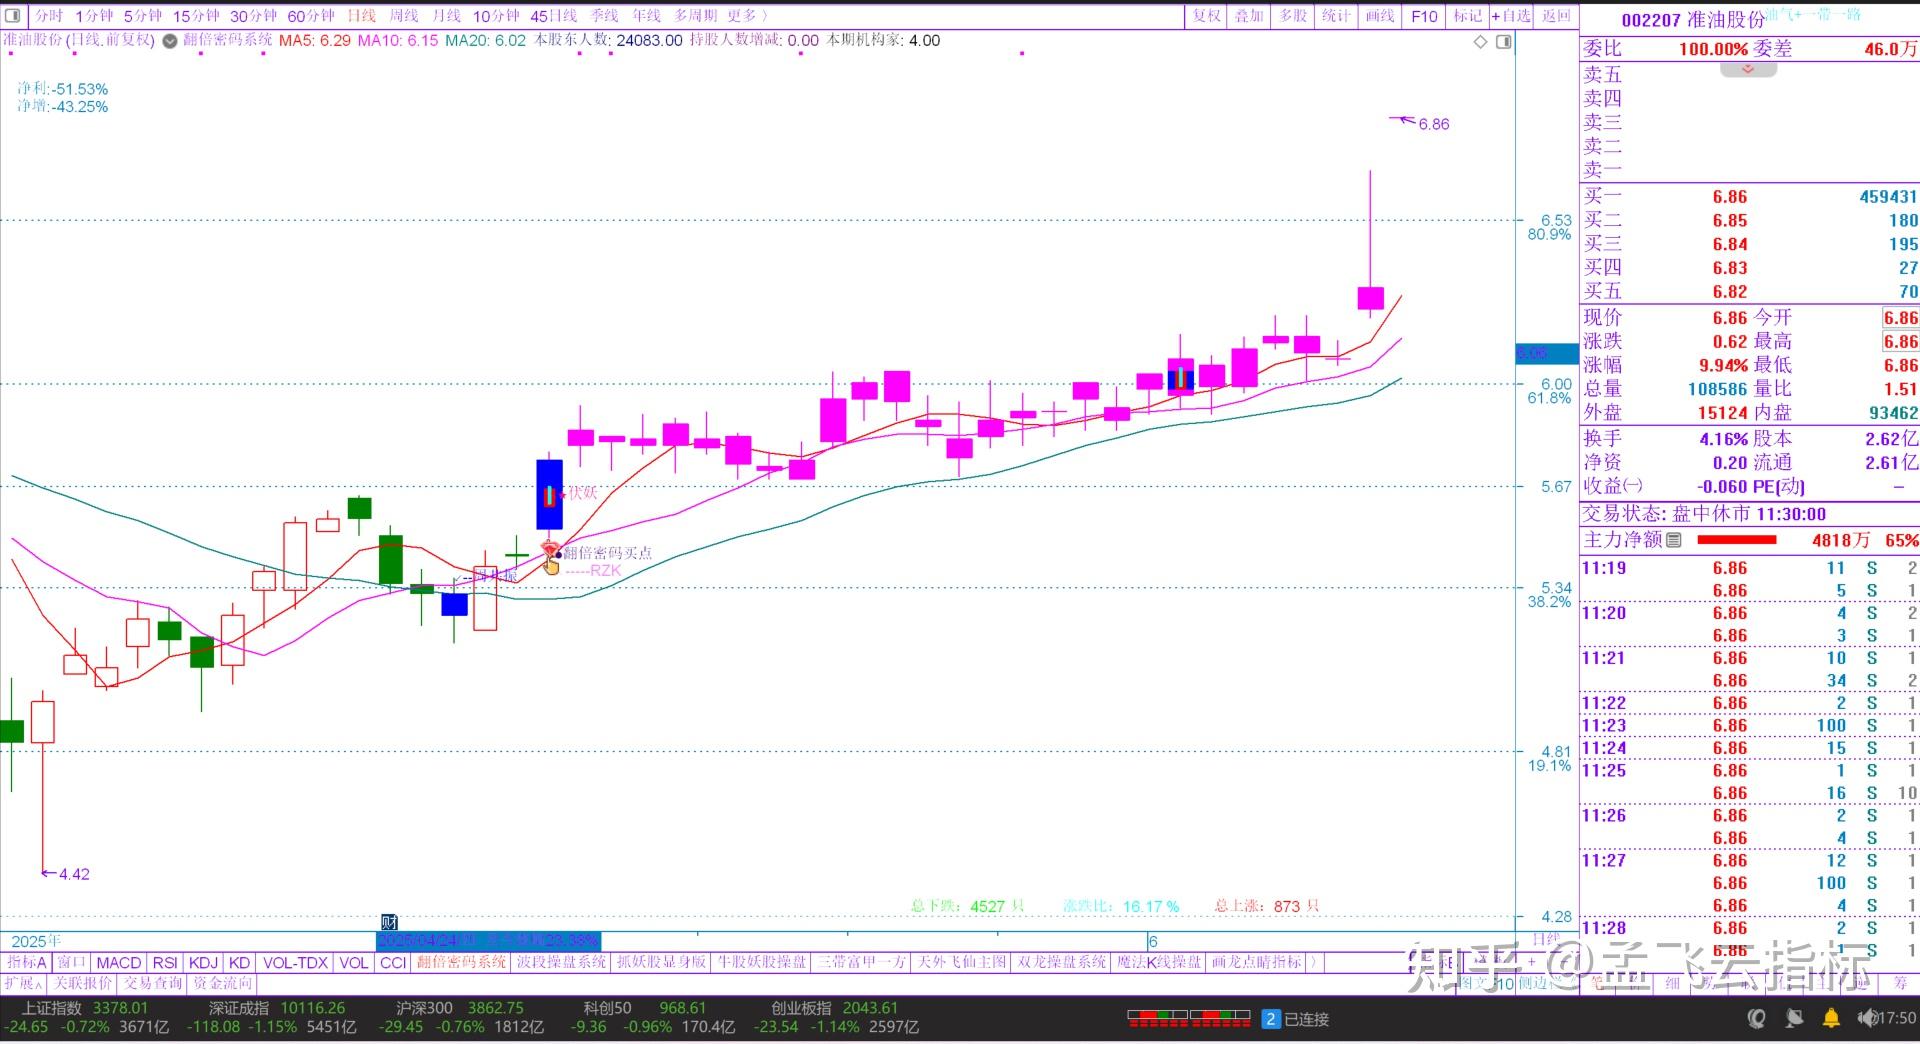Select the 1分钟 period
The width and height of the screenshot is (1920, 1044).
[94, 16]
